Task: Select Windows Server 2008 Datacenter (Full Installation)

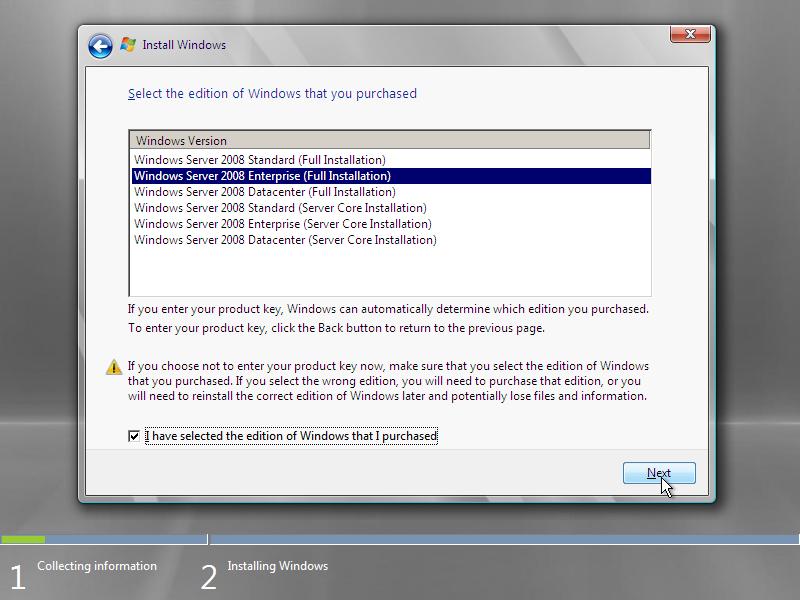Action: tap(391, 192)
